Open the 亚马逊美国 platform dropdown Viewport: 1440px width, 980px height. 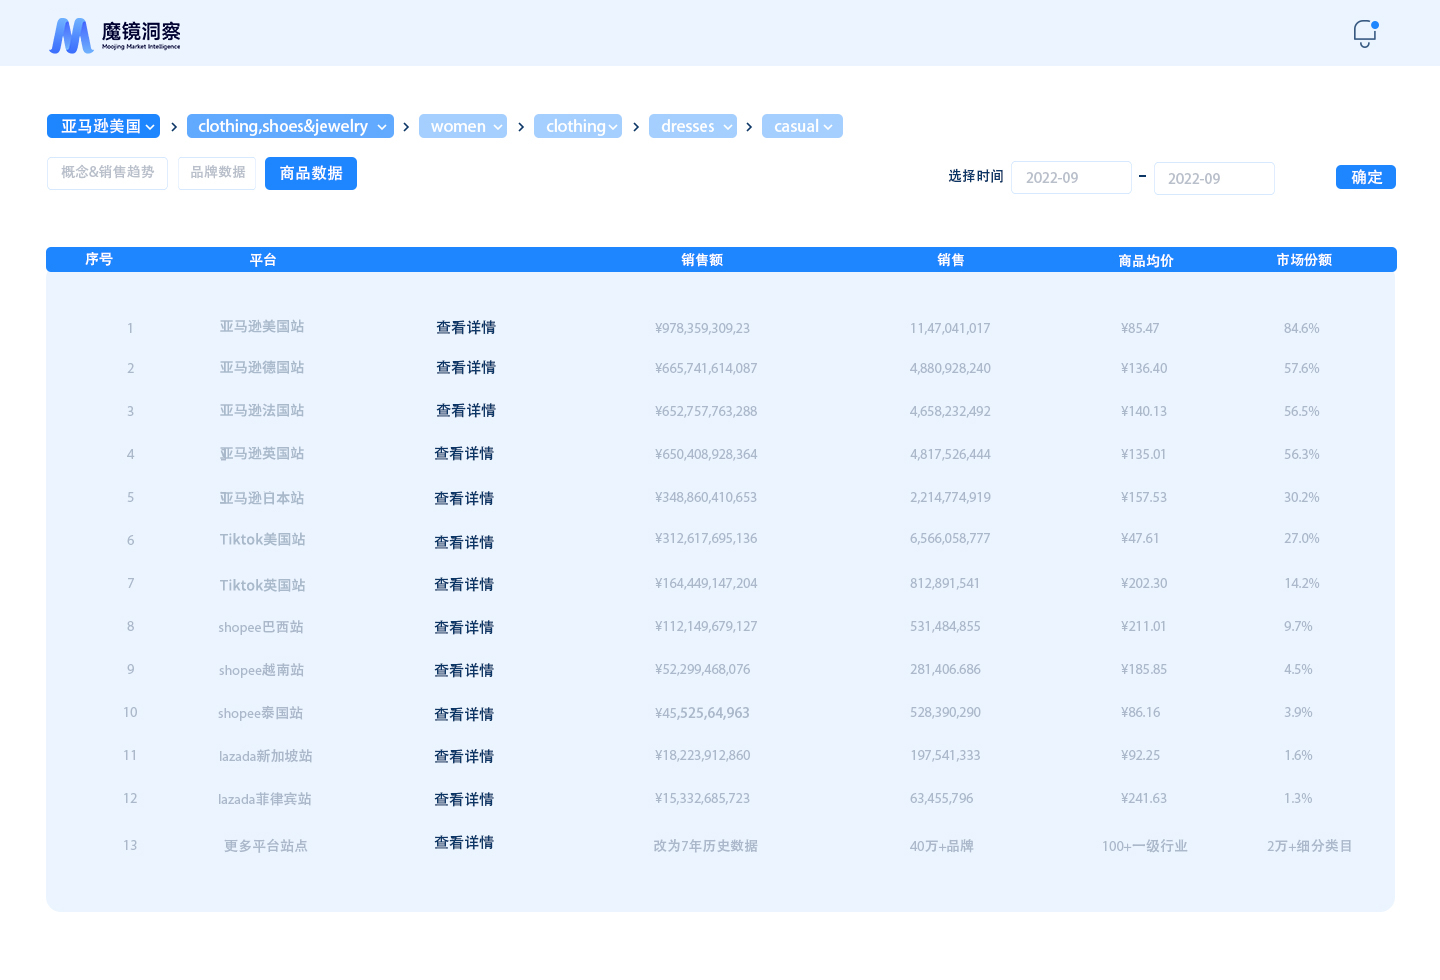pos(103,126)
